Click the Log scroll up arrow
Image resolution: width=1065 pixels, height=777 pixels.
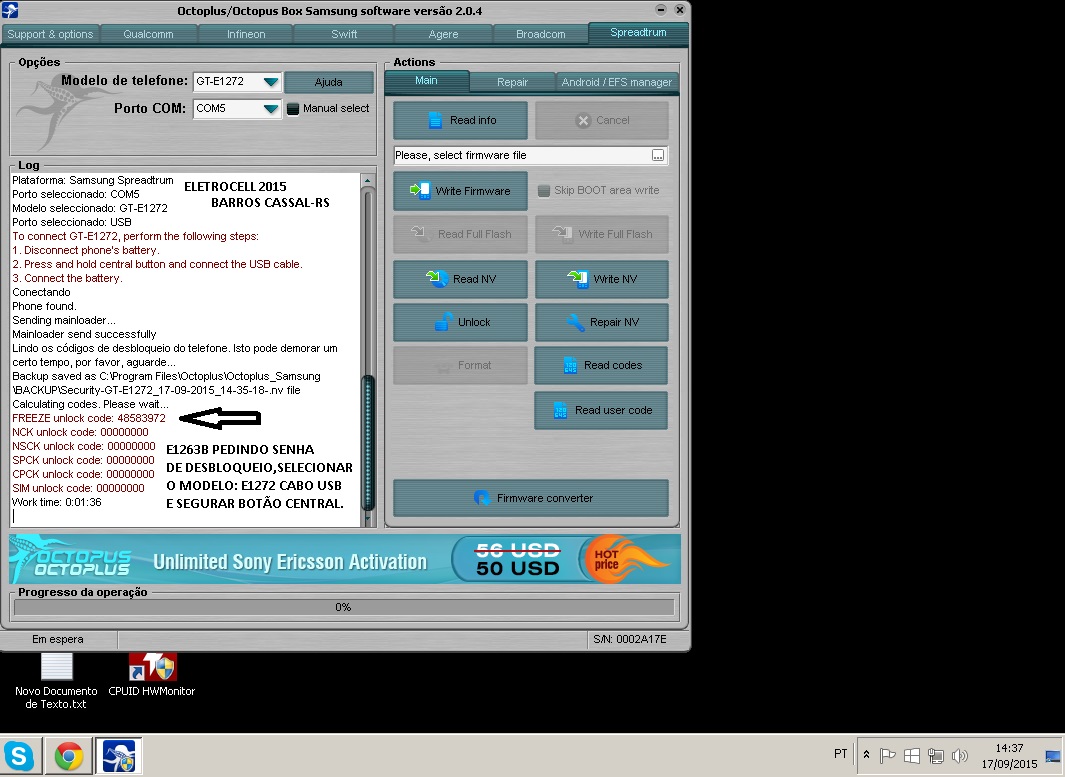(x=367, y=181)
